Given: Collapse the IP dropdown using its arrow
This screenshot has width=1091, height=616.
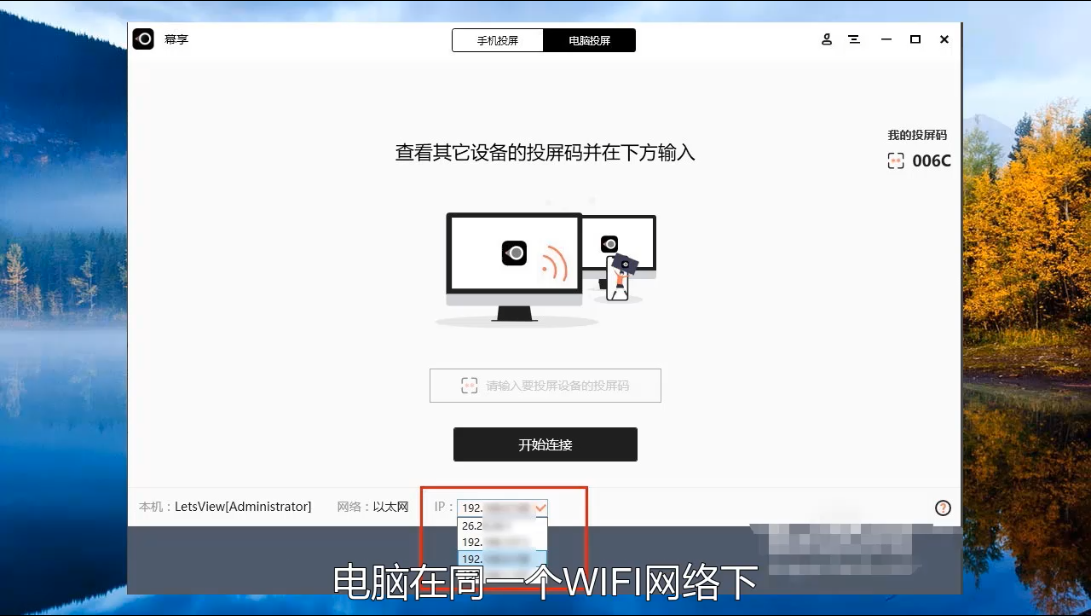Looking at the screenshot, I should click(541, 508).
